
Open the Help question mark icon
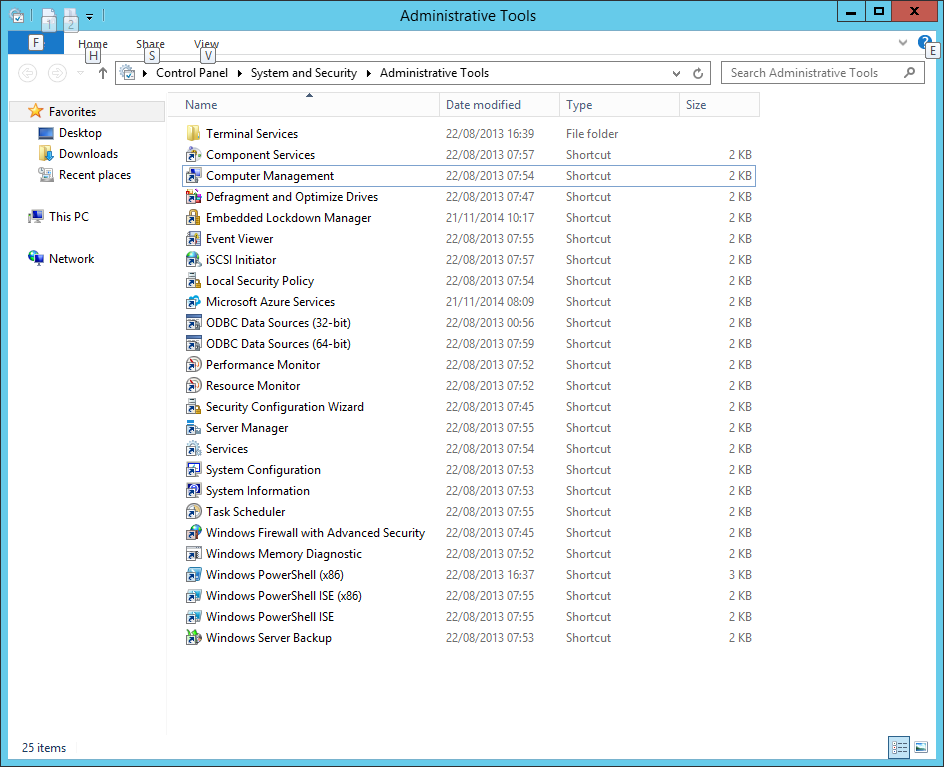[925, 43]
